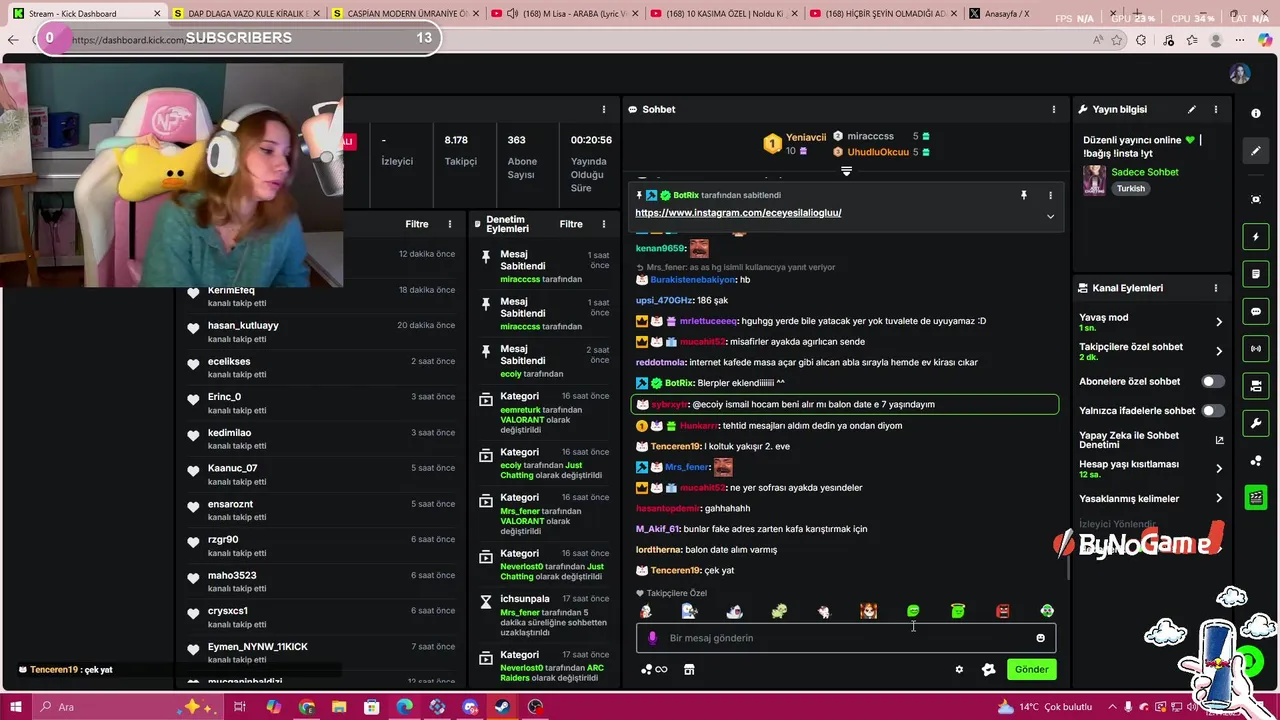Open Kanal Eylemleri panel three-dot menu

1216,288
